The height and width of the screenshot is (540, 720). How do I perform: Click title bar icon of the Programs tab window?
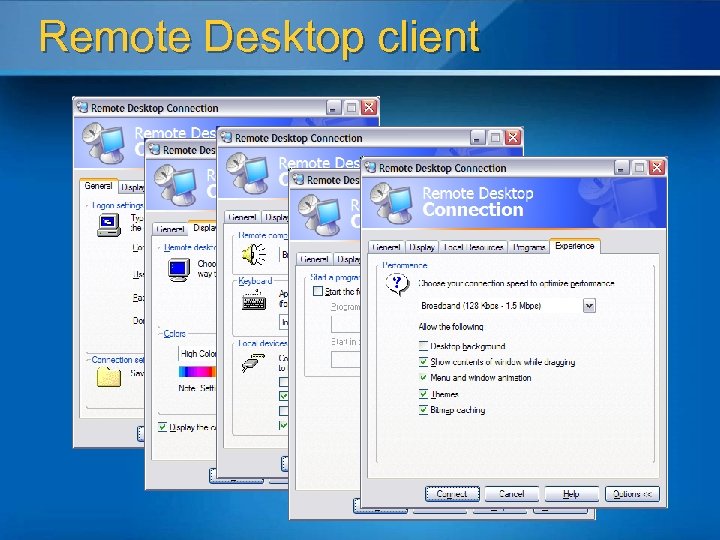click(298, 180)
